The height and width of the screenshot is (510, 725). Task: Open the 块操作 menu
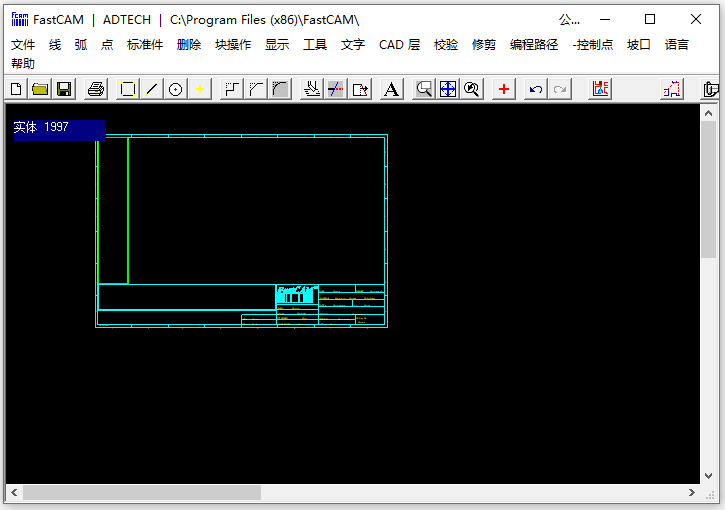coord(233,45)
